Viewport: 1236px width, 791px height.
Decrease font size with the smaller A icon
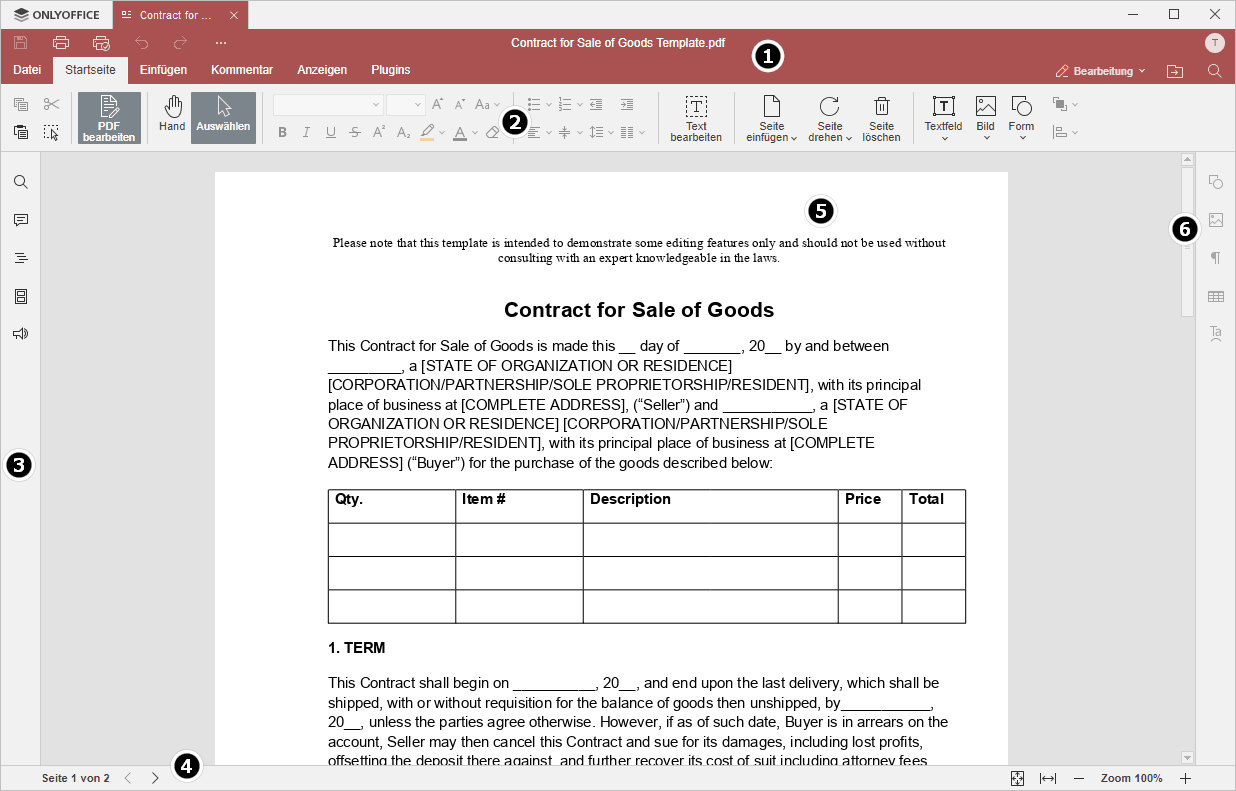pyautogui.click(x=460, y=104)
